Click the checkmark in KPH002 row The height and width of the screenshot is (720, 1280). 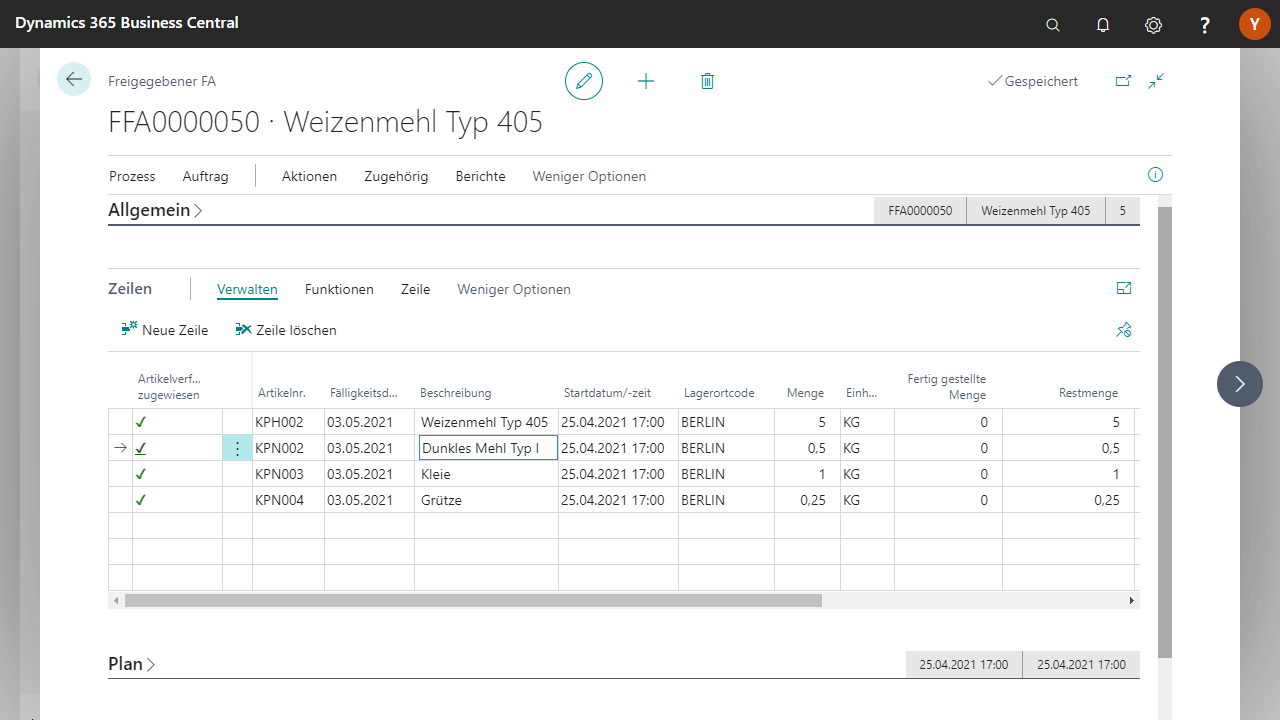point(141,422)
